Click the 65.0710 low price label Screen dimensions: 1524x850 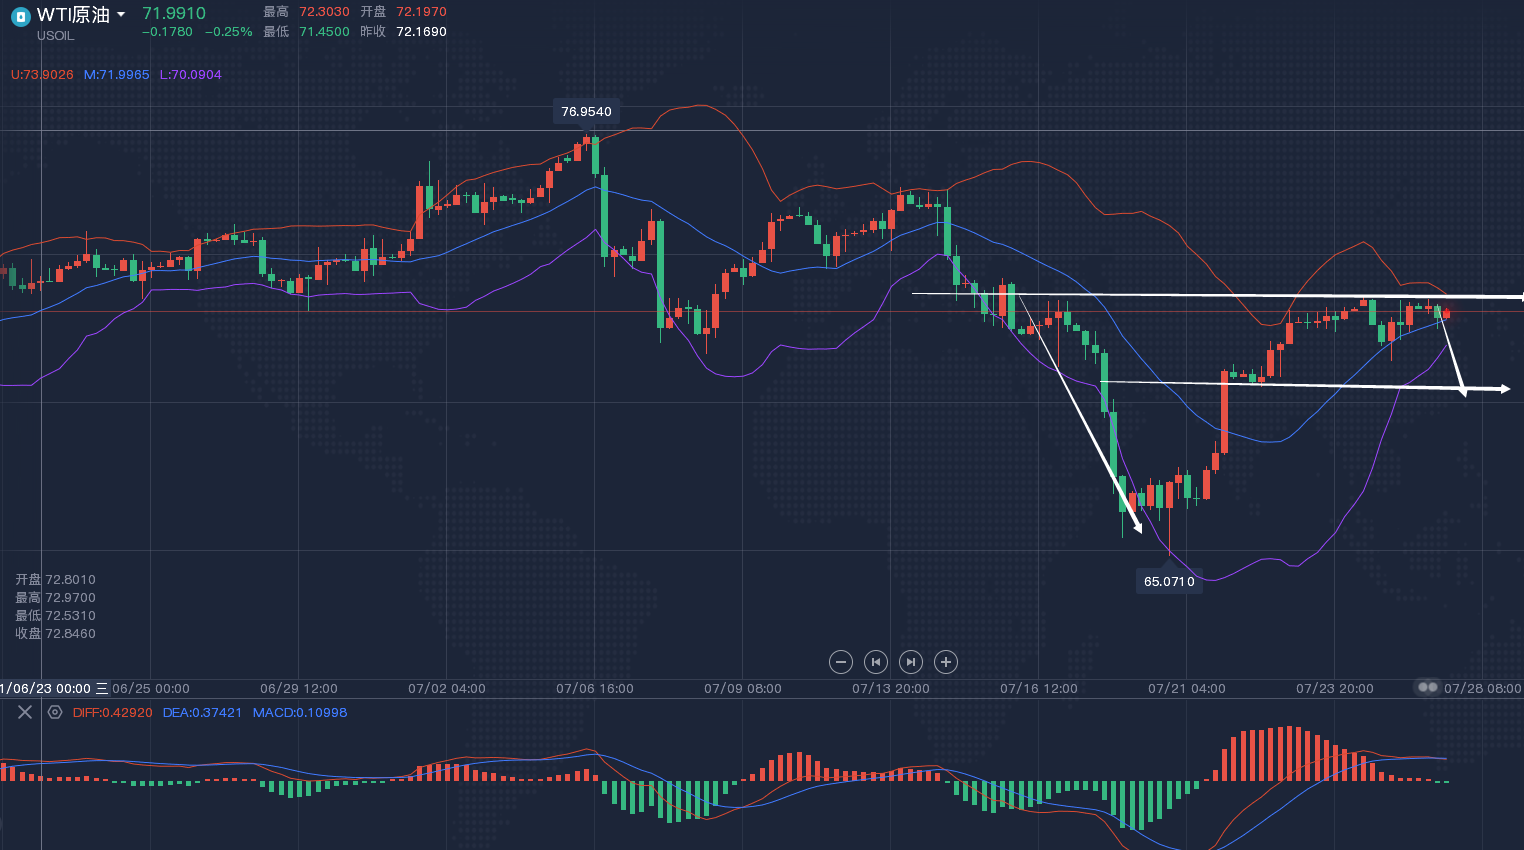[x=1169, y=581]
